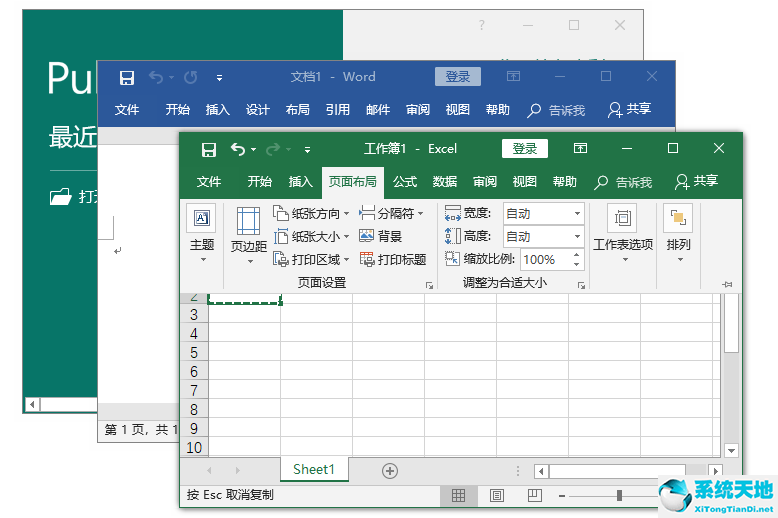The height and width of the screenshot is (518, 778).
Task: Switch to Page Break Preview view
Action: click(x=534, y=495)
